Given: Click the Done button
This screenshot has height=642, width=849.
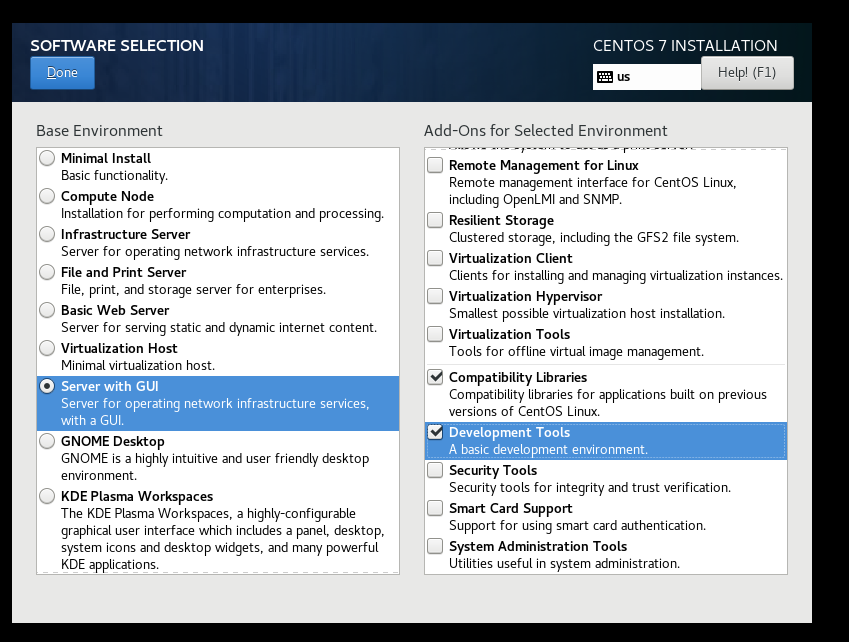Looking at the screenshot, I should (62, 73).
